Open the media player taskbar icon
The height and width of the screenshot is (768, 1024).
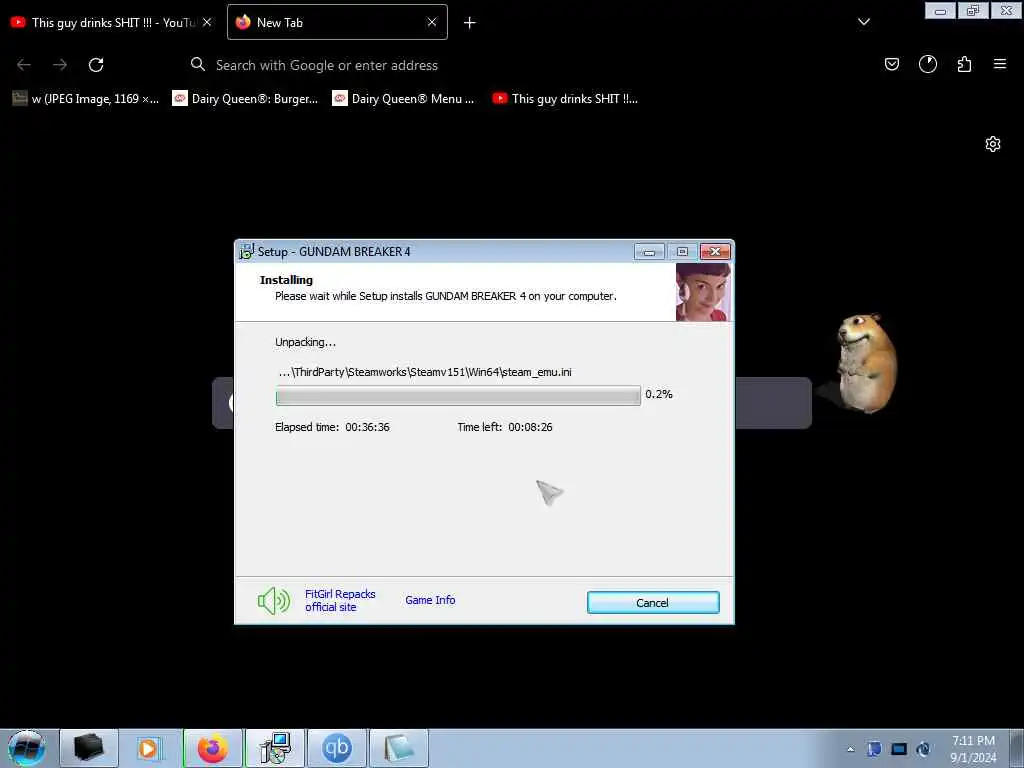coord(151,748)
